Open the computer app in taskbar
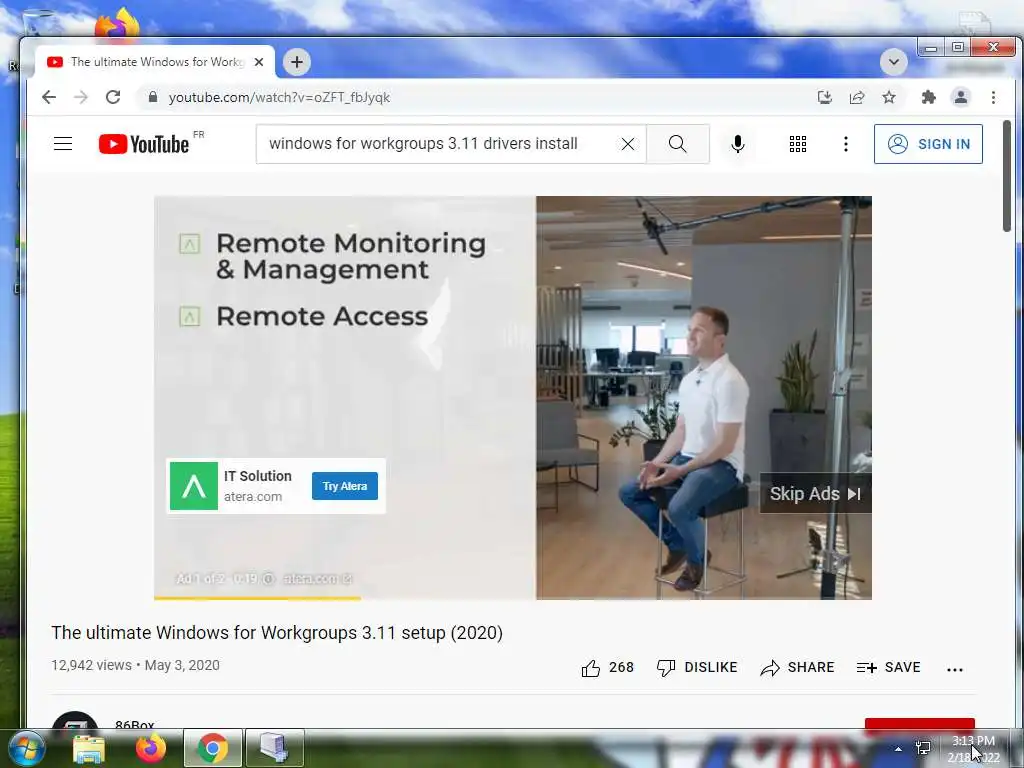Image resolution: width=1024 pixels, height=768 pixels. [x=275, y=749]
